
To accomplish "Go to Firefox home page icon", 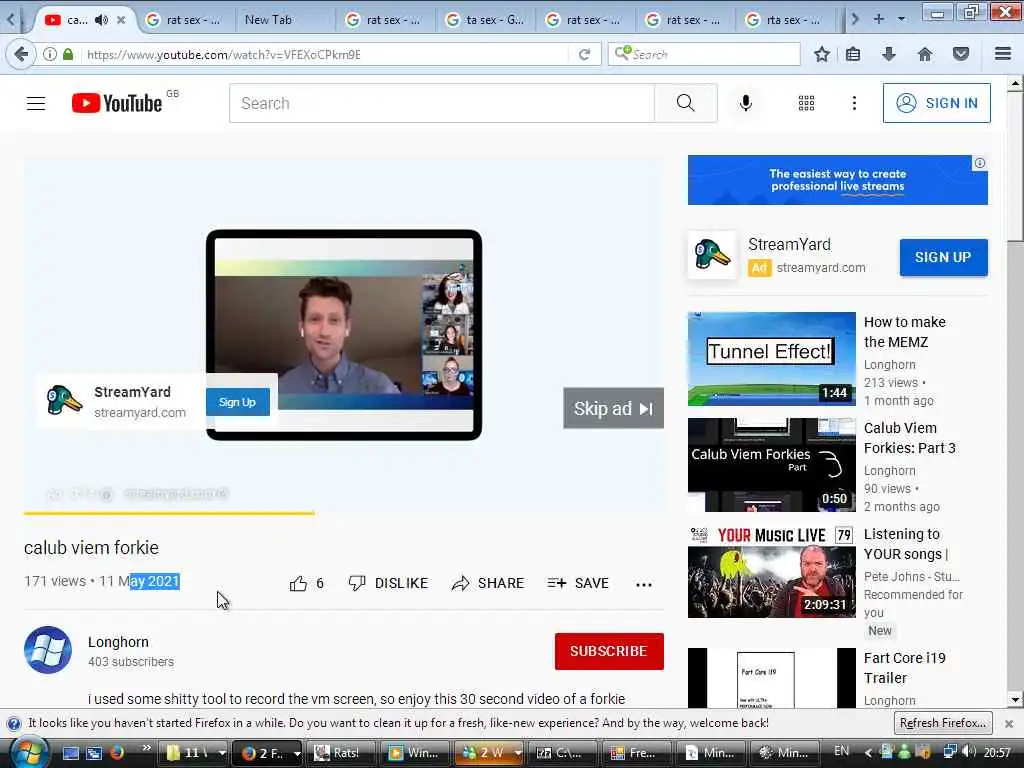I will point(925,54).
